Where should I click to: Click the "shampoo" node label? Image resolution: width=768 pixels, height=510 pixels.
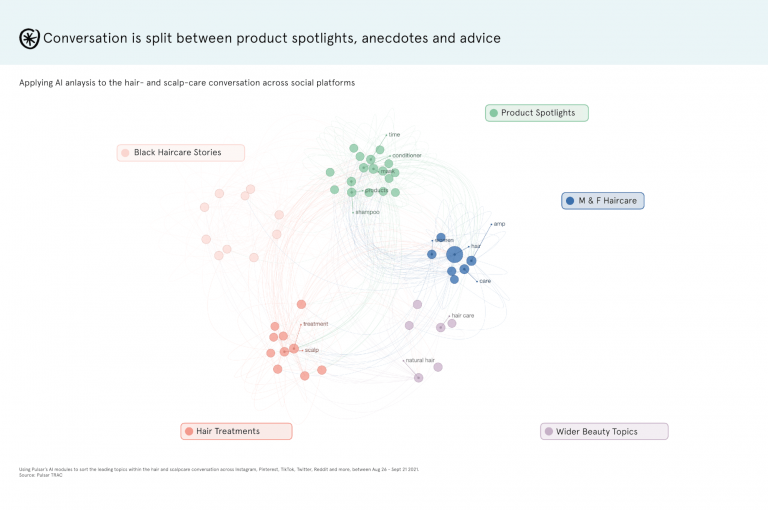click(x=367, y=212)
